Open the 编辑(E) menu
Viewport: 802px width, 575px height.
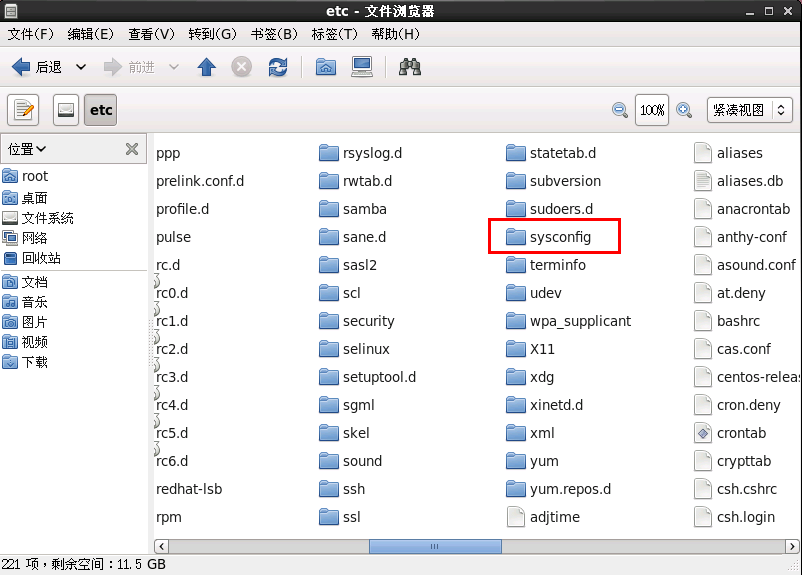tap(91, 34)
